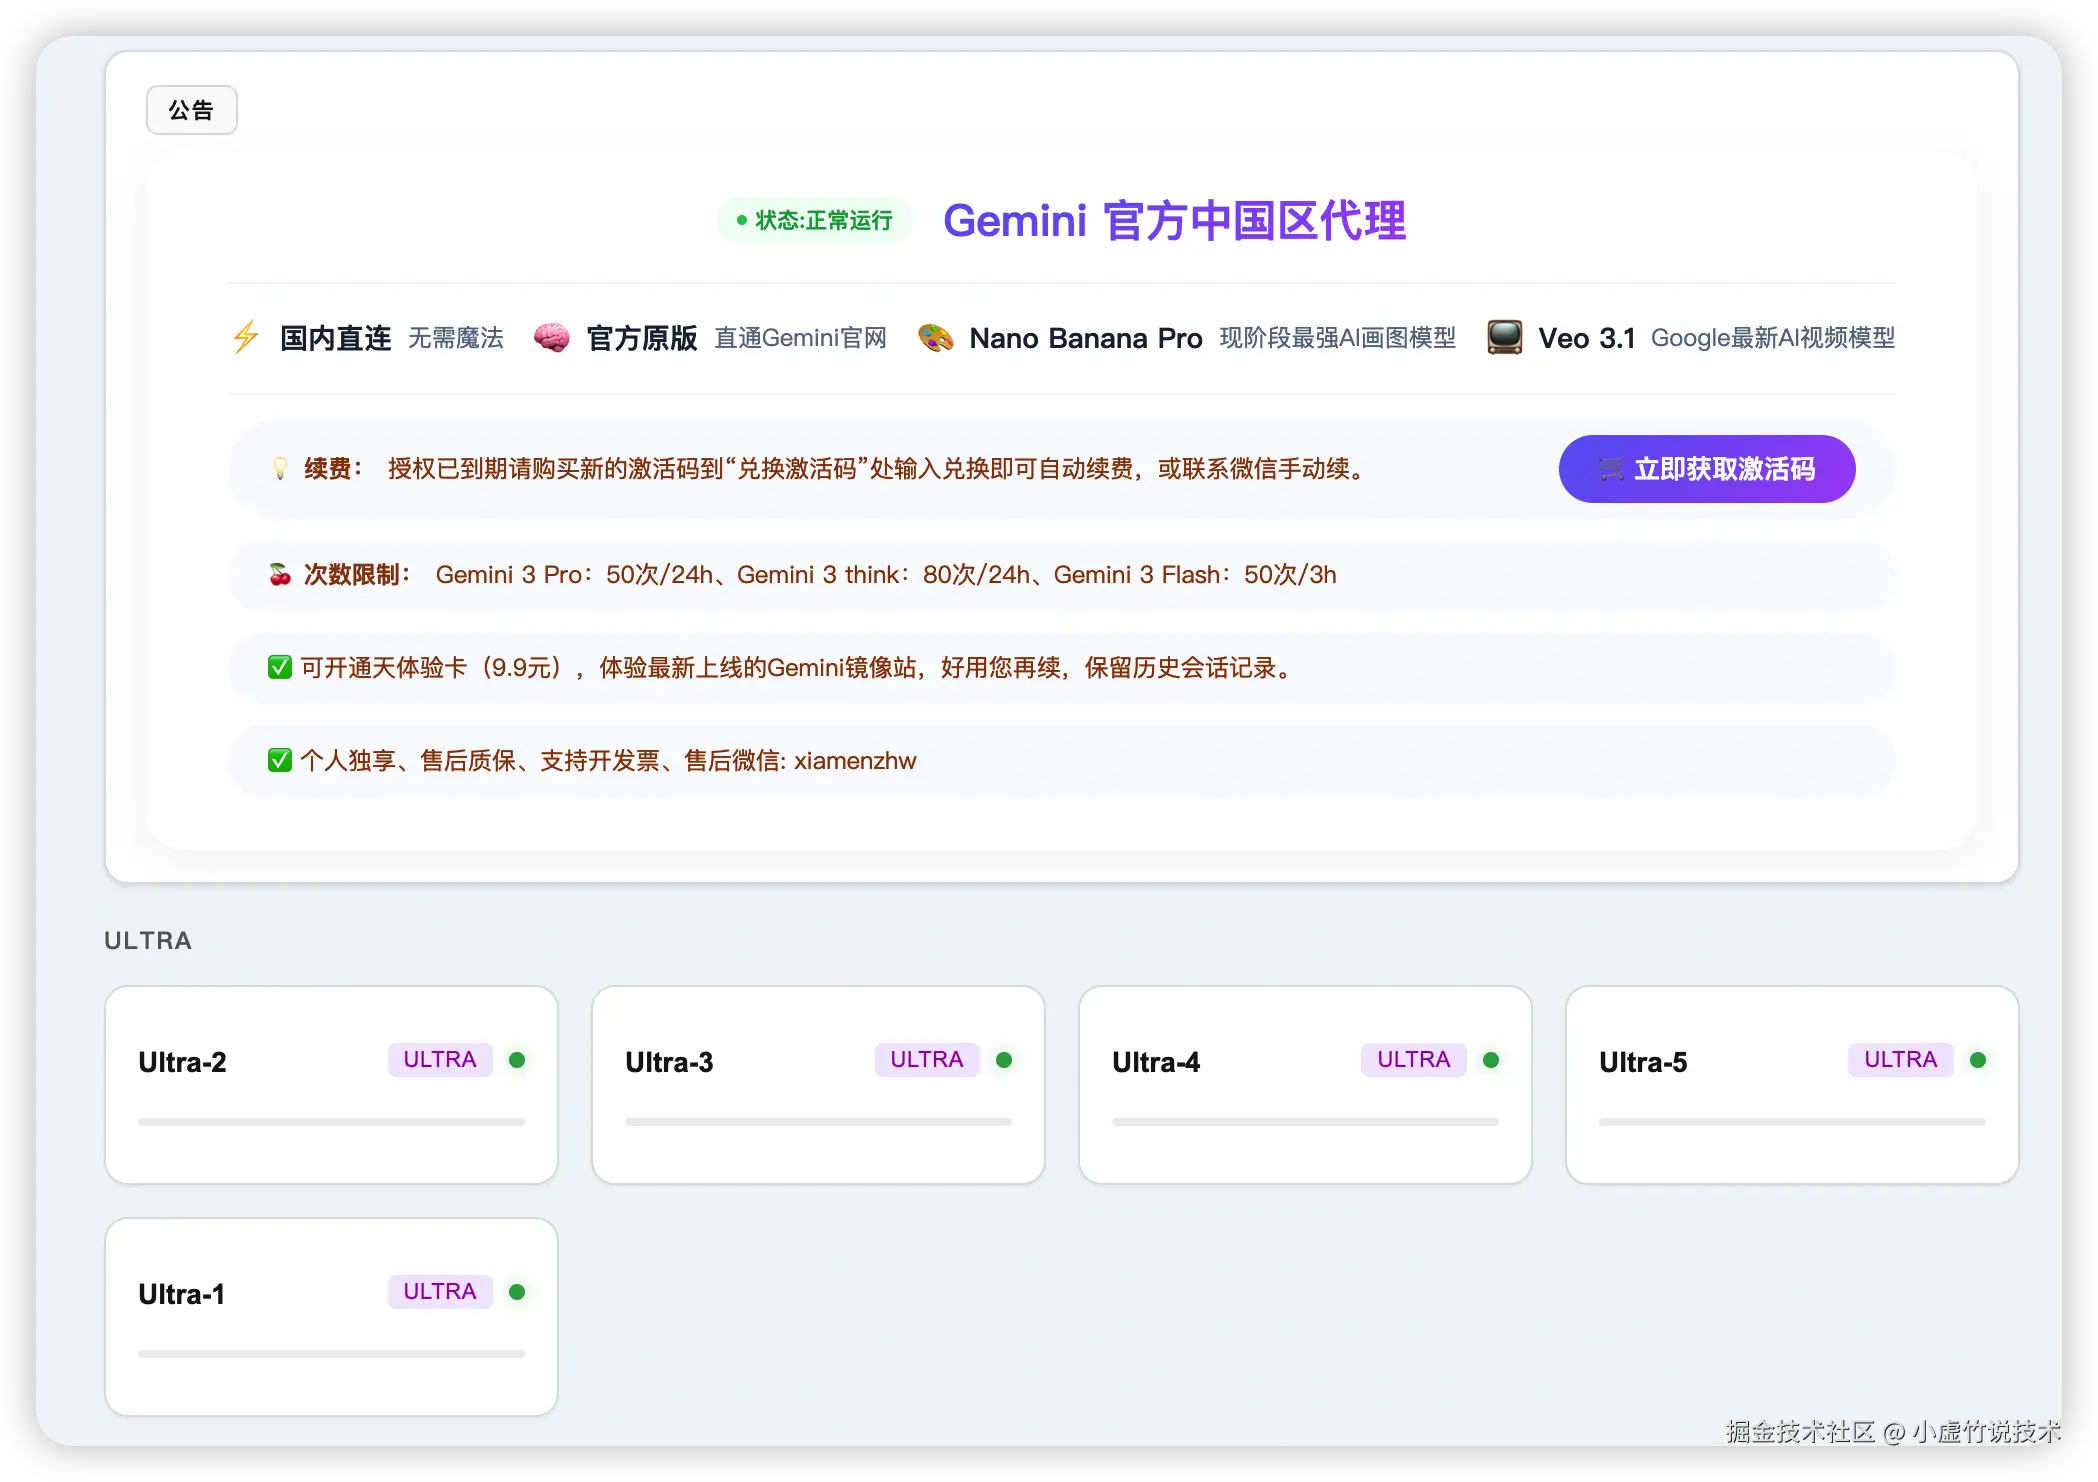2098x1482 pixels.
Task: Click the shopping cart icon on the purple button
Action: click(x=1610, y=468)
